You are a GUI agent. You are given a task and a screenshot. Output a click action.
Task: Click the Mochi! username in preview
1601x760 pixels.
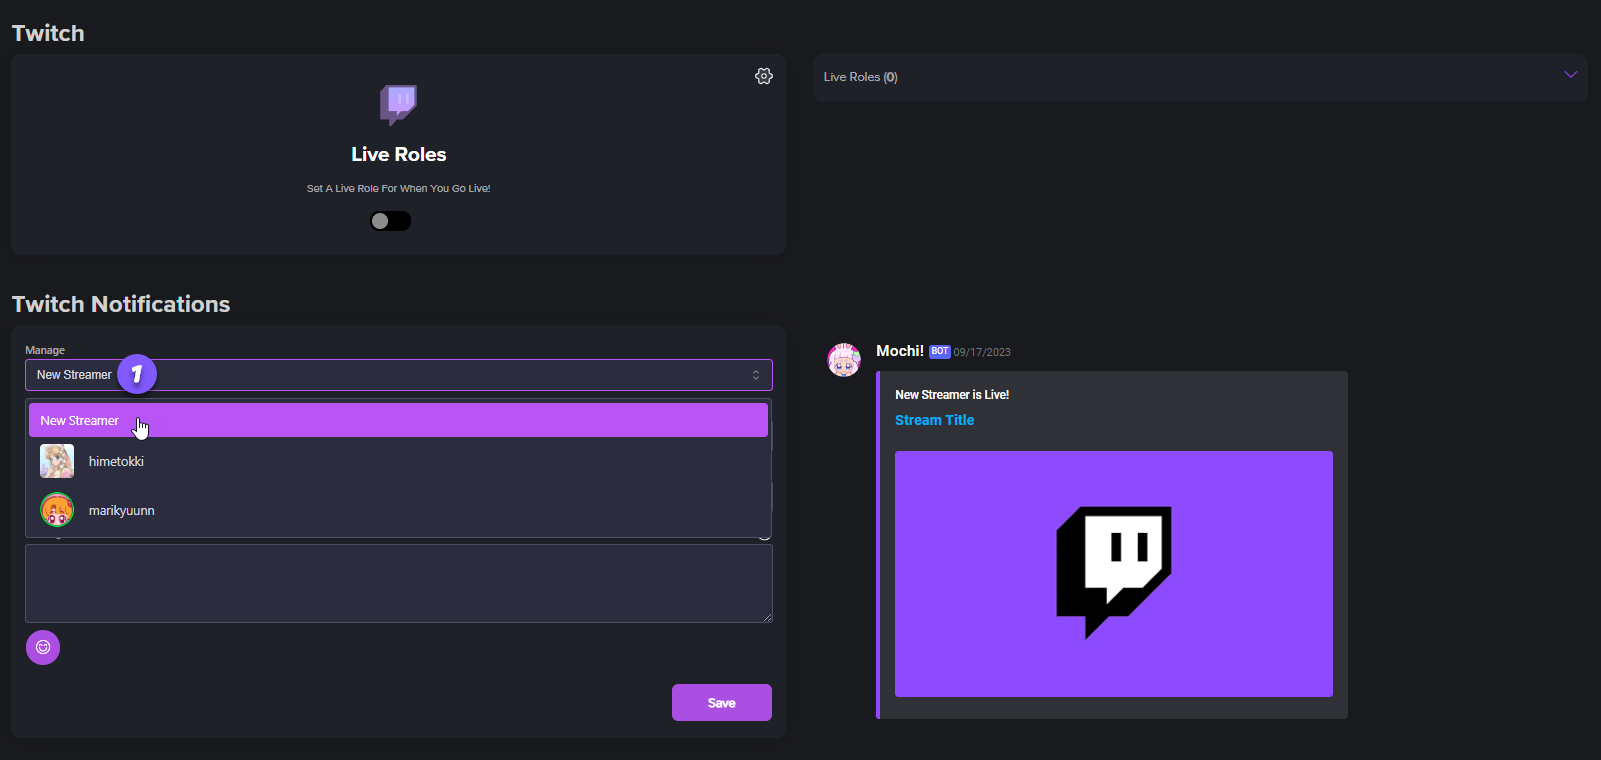point(899,351)
